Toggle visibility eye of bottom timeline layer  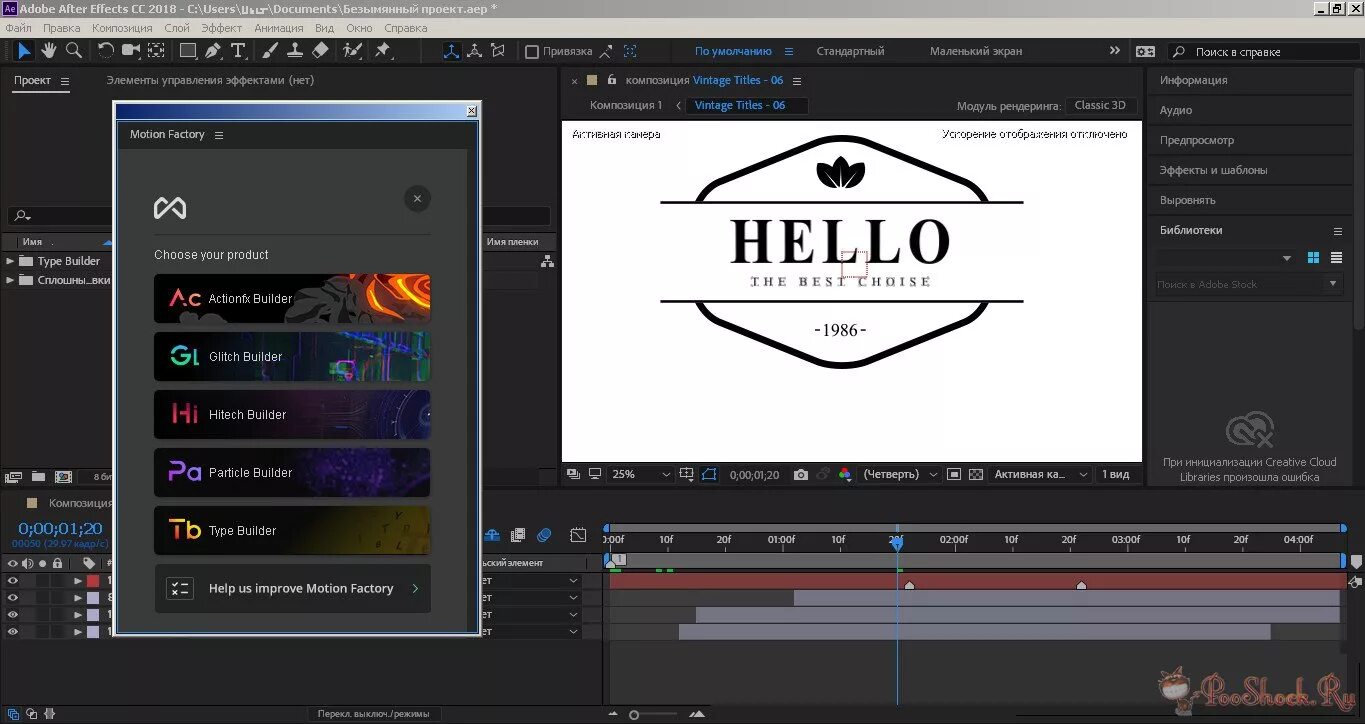click(x=13, y=631)
